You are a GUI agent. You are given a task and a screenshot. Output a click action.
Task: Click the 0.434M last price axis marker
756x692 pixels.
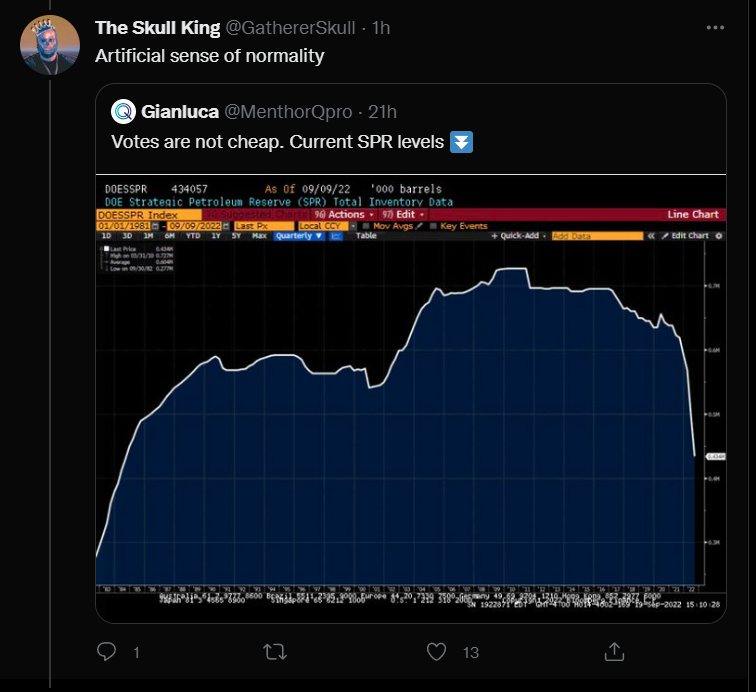click(x=716, y=456)
